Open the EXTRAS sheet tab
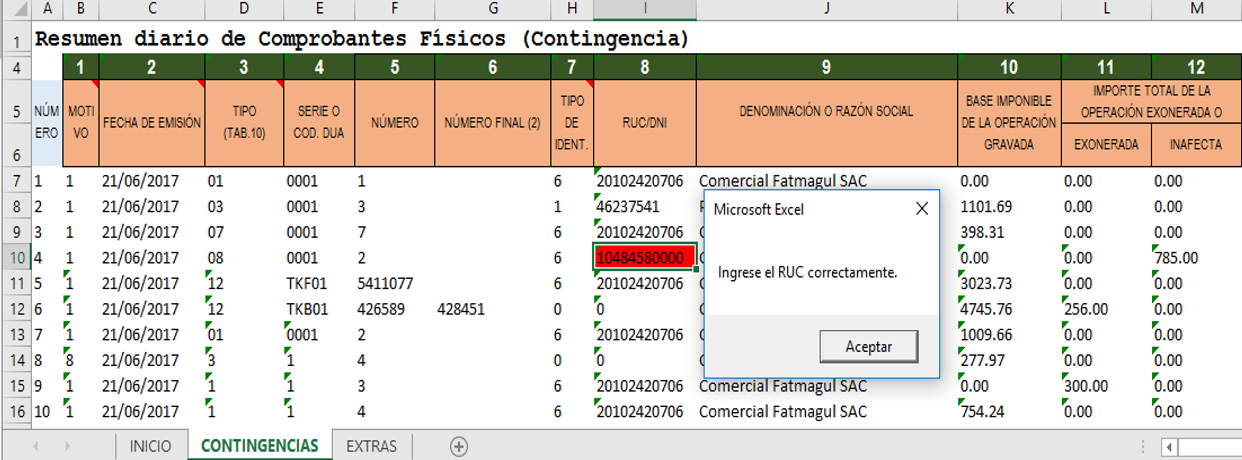 371,446
